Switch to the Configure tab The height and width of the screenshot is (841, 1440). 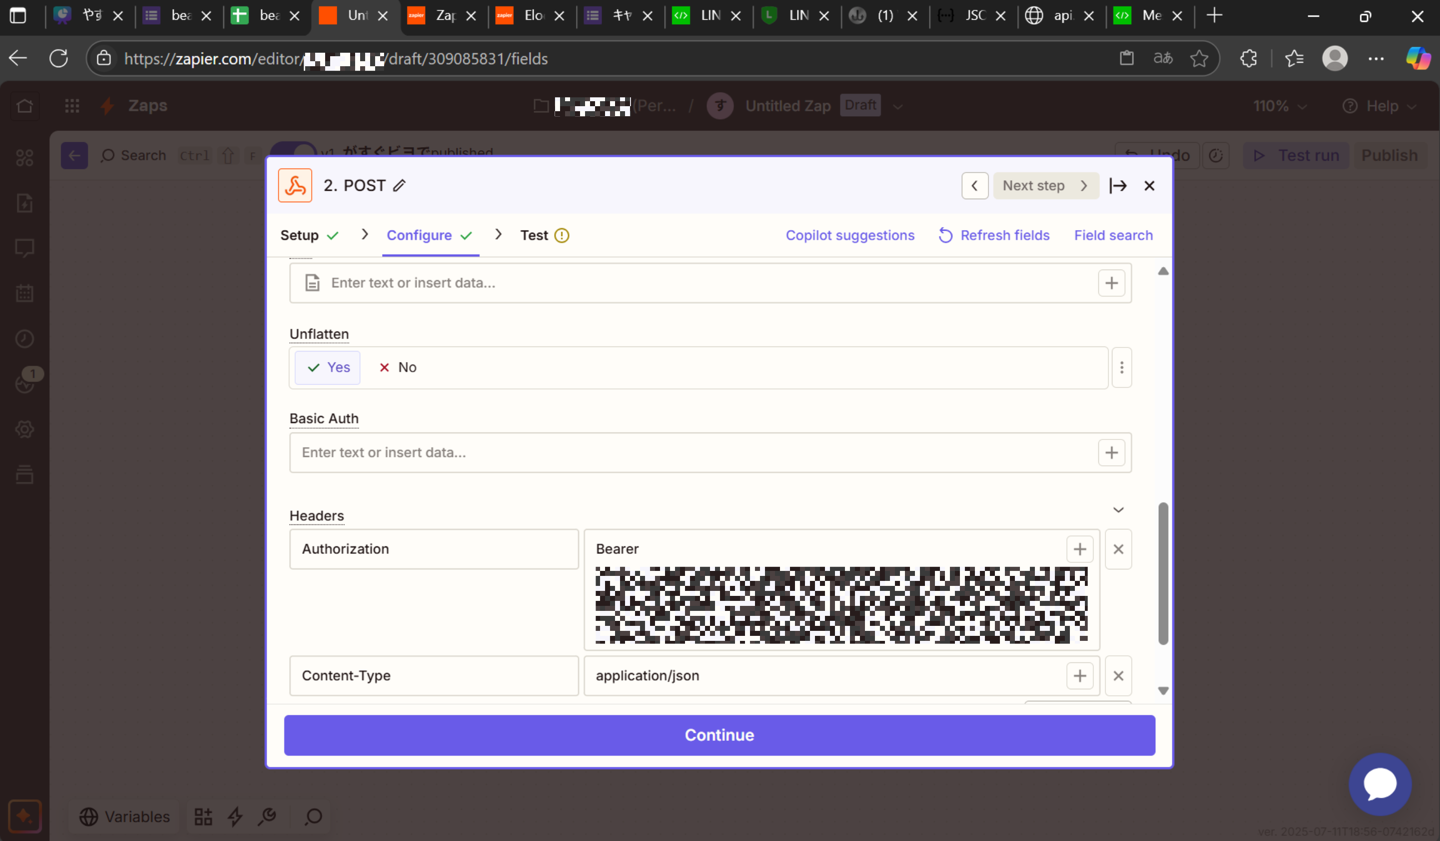tap(430, 236)
